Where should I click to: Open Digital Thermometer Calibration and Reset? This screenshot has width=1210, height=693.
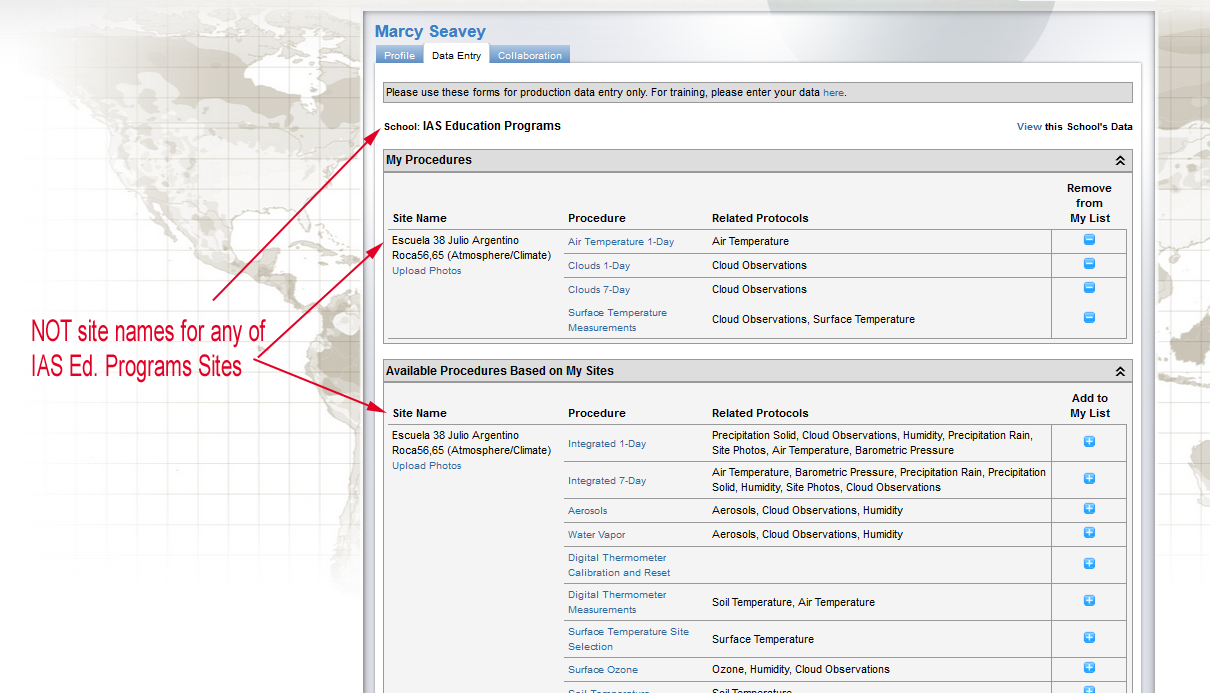pos(618,565)
